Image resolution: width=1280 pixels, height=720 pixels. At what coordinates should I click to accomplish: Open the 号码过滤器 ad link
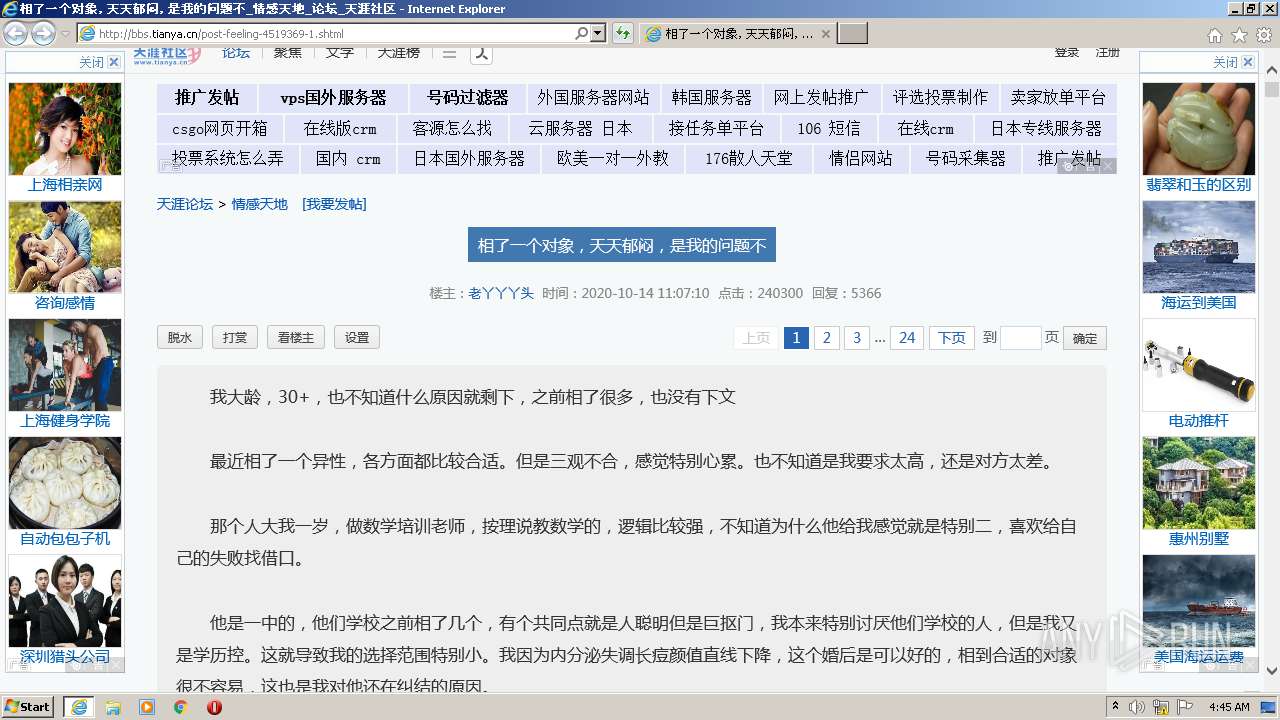click(468, 98)
